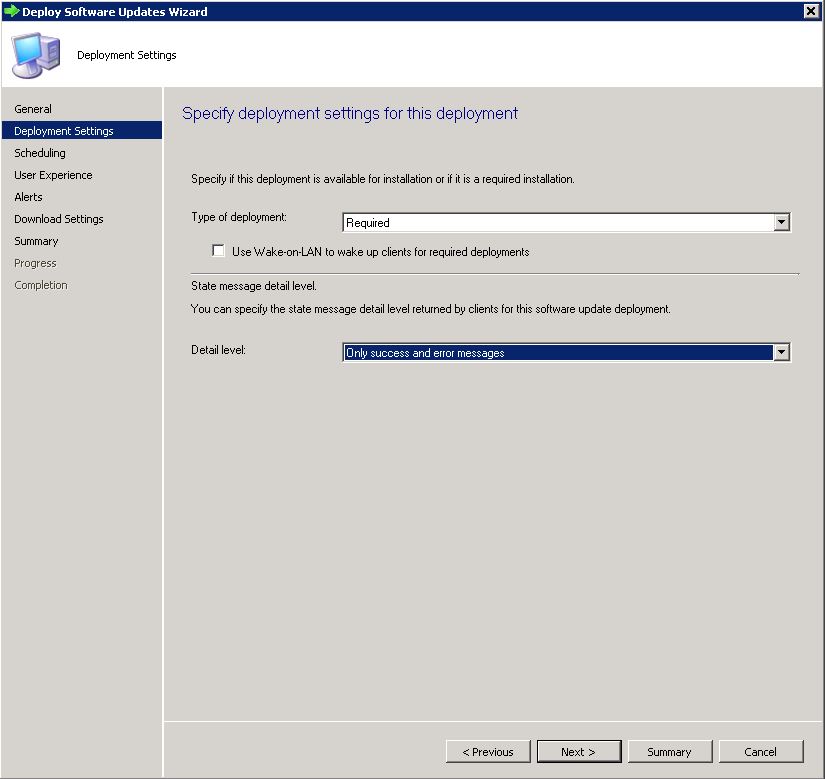Click the Progress step in sidebar
Screen dimensions: 825x779
[x=35, y=263]
